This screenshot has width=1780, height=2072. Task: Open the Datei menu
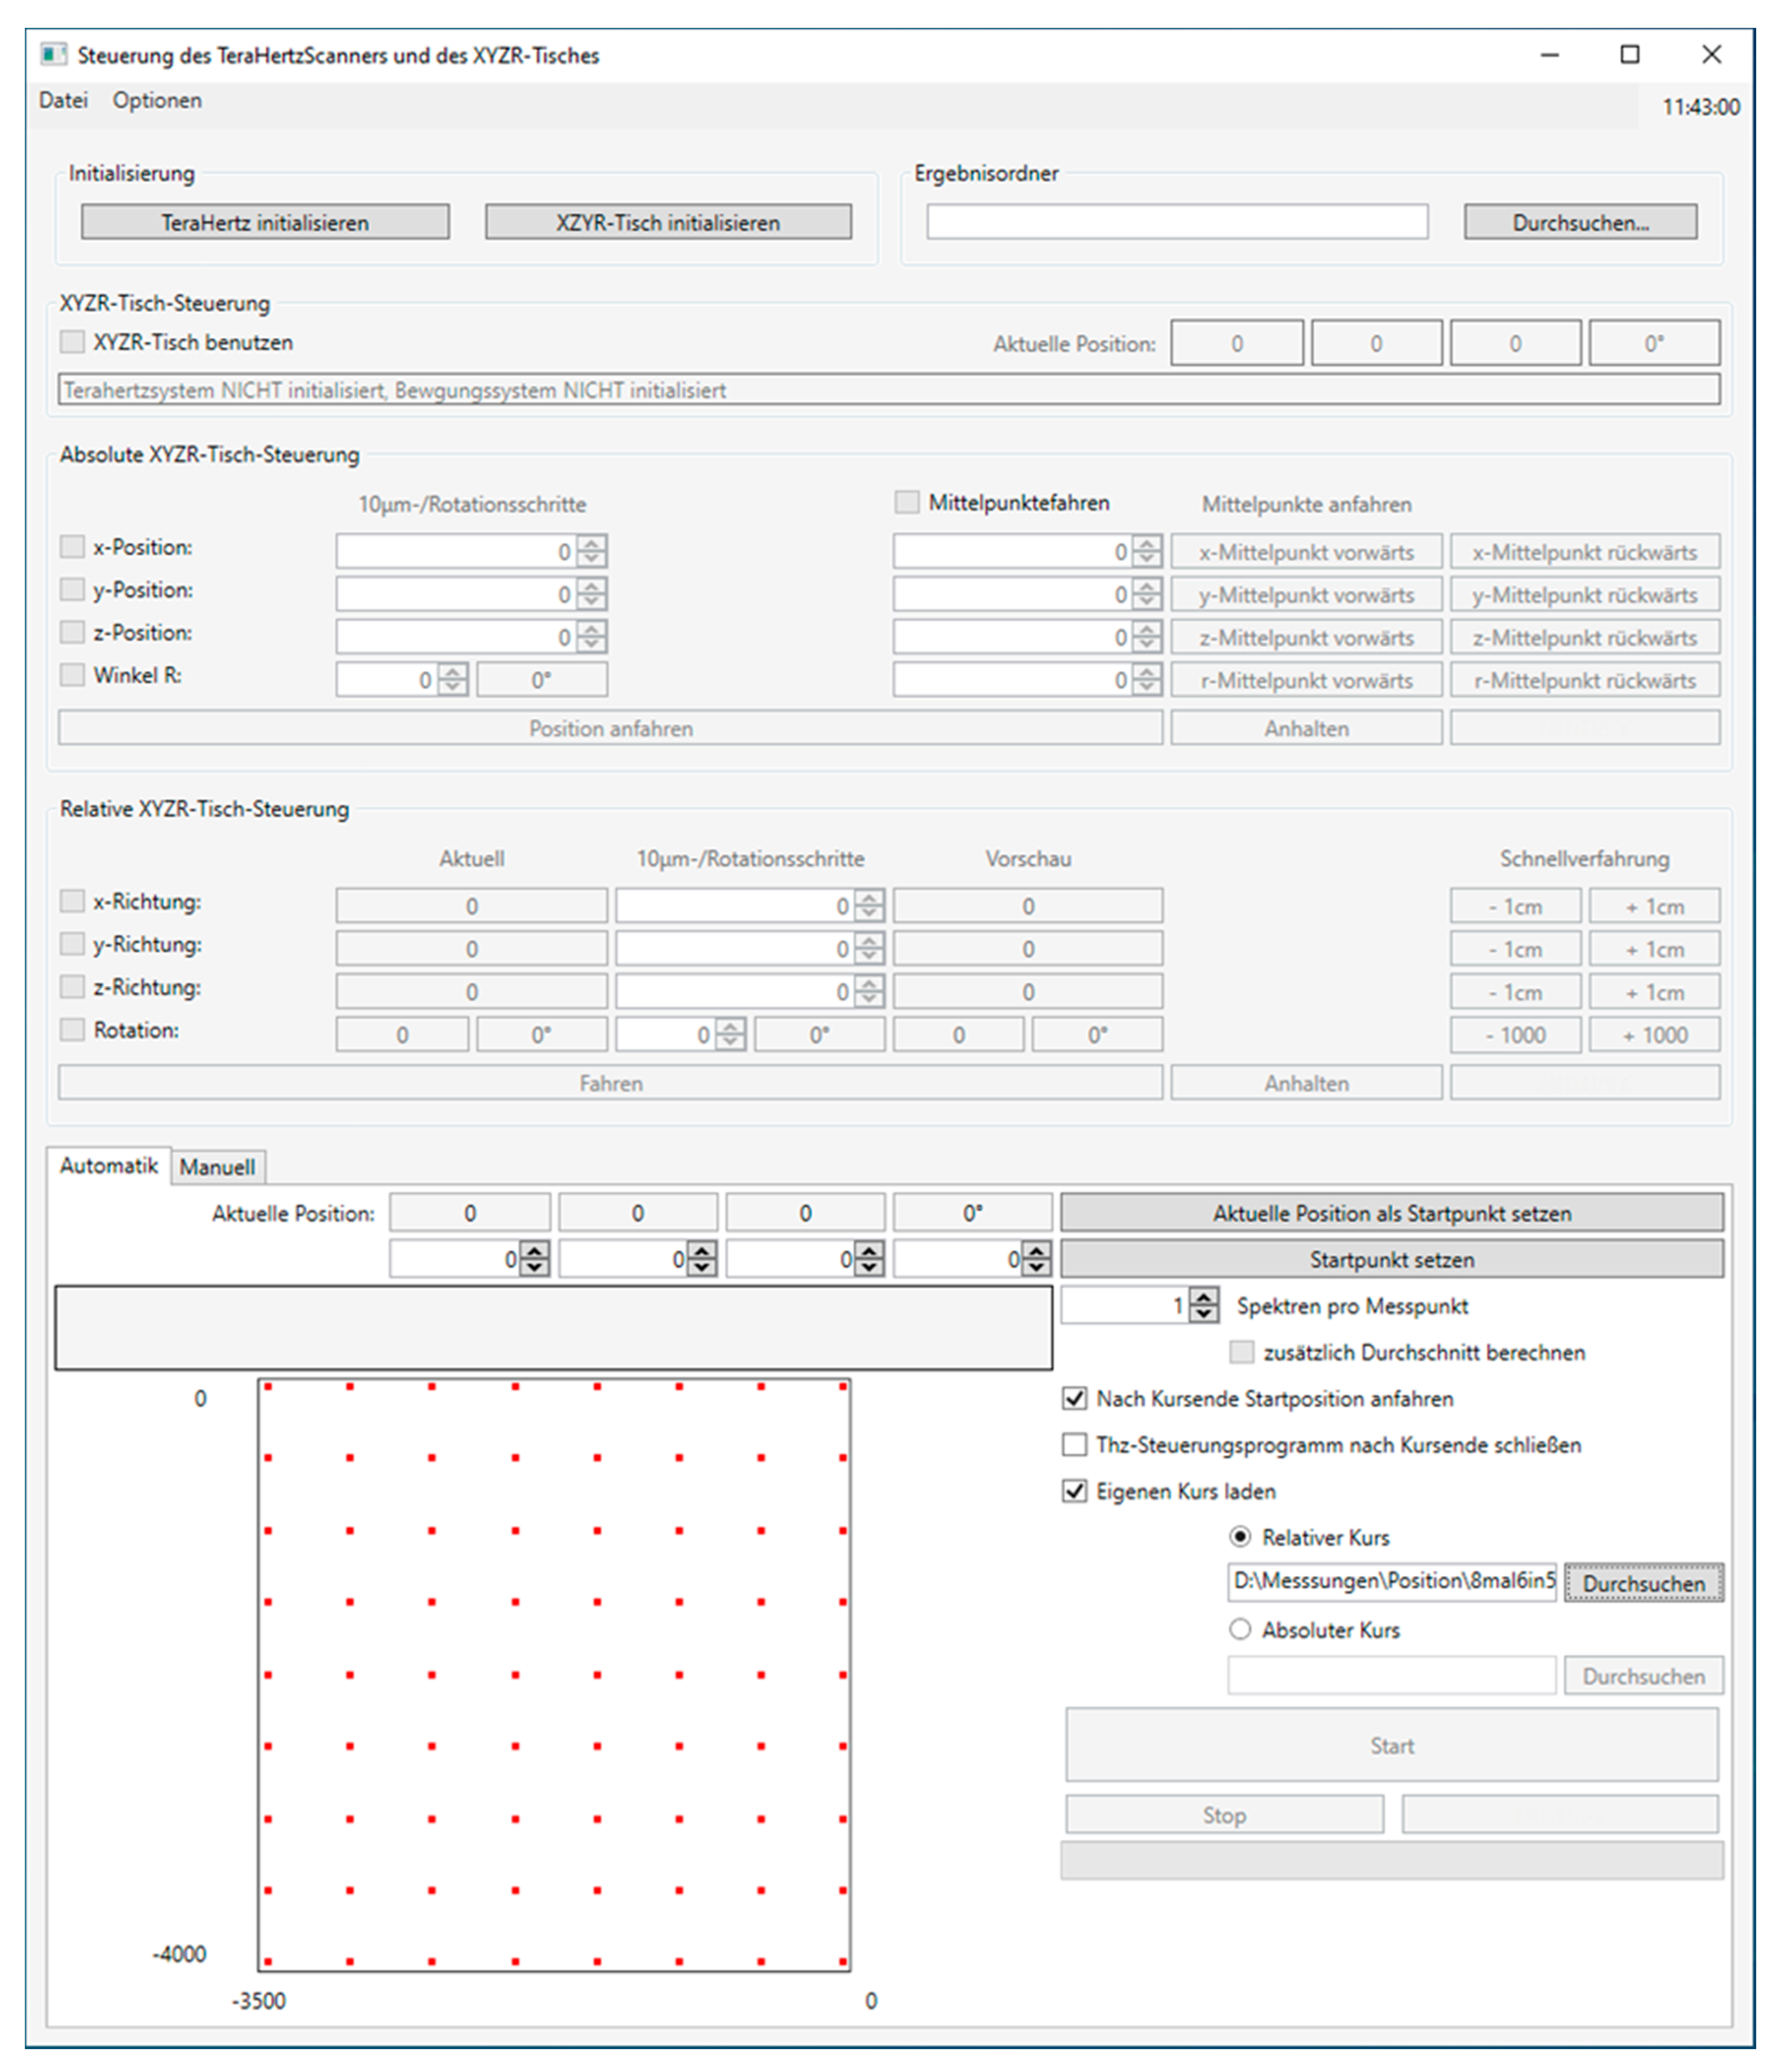pyautogui.click(x=63, y=100)
